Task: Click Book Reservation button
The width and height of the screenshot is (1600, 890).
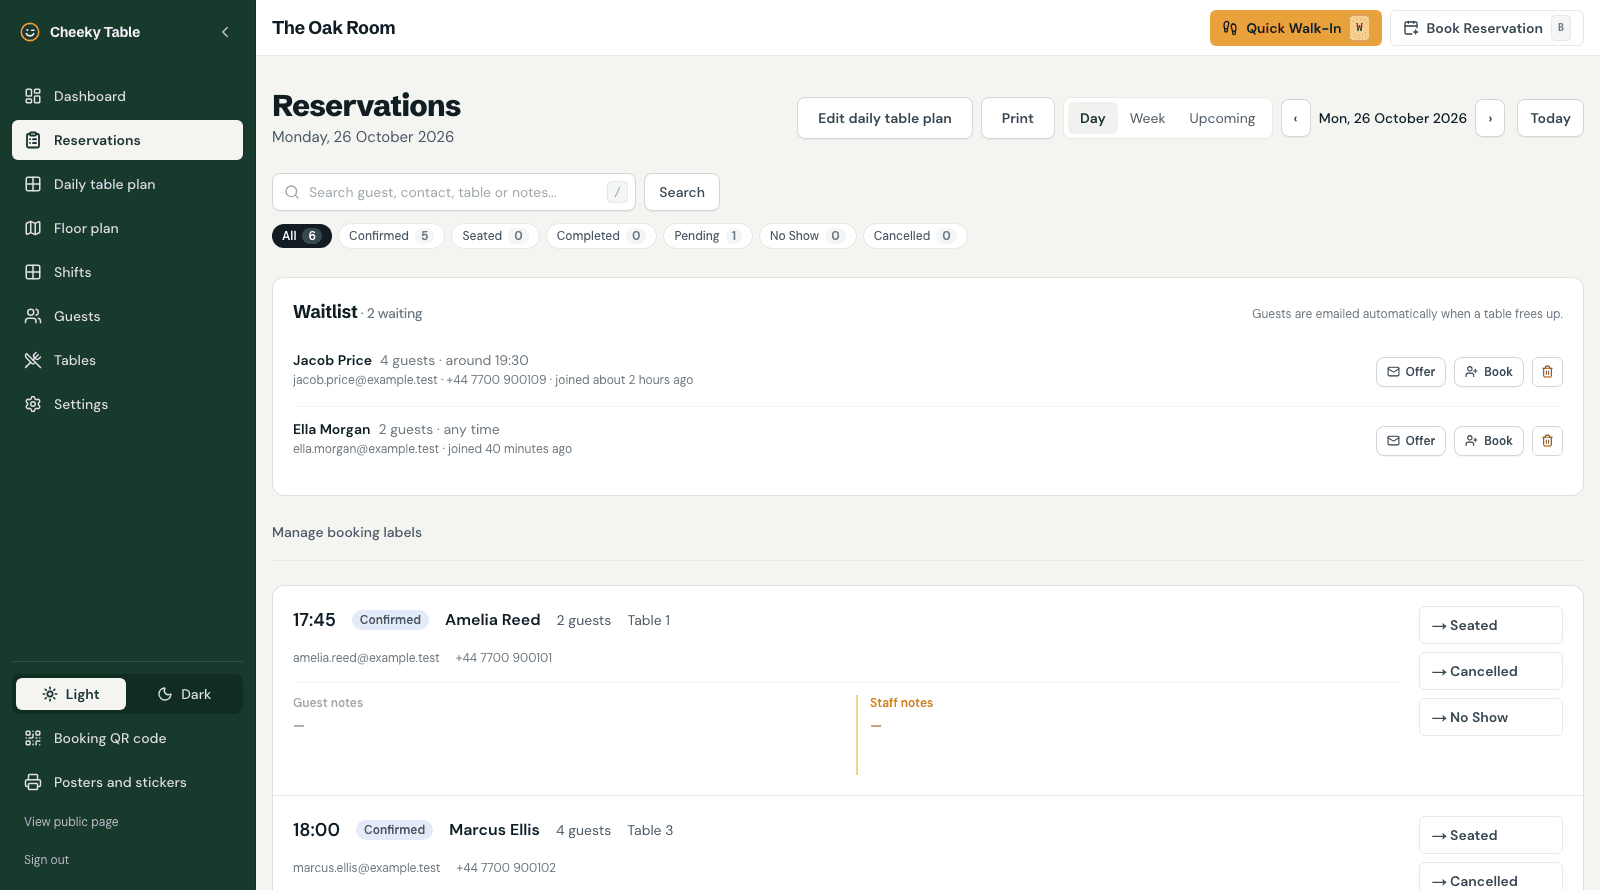Action: tap(1487, 28)
